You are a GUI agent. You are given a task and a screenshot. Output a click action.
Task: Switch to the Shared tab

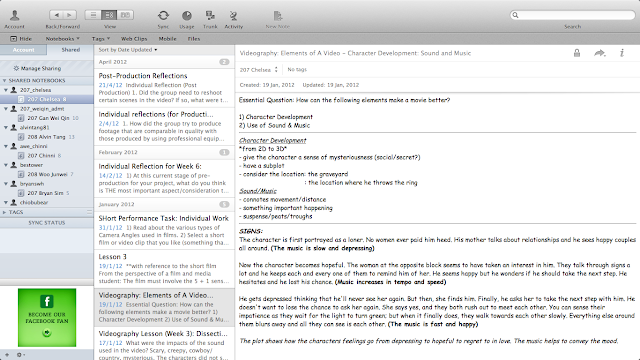tap(71, 50)
